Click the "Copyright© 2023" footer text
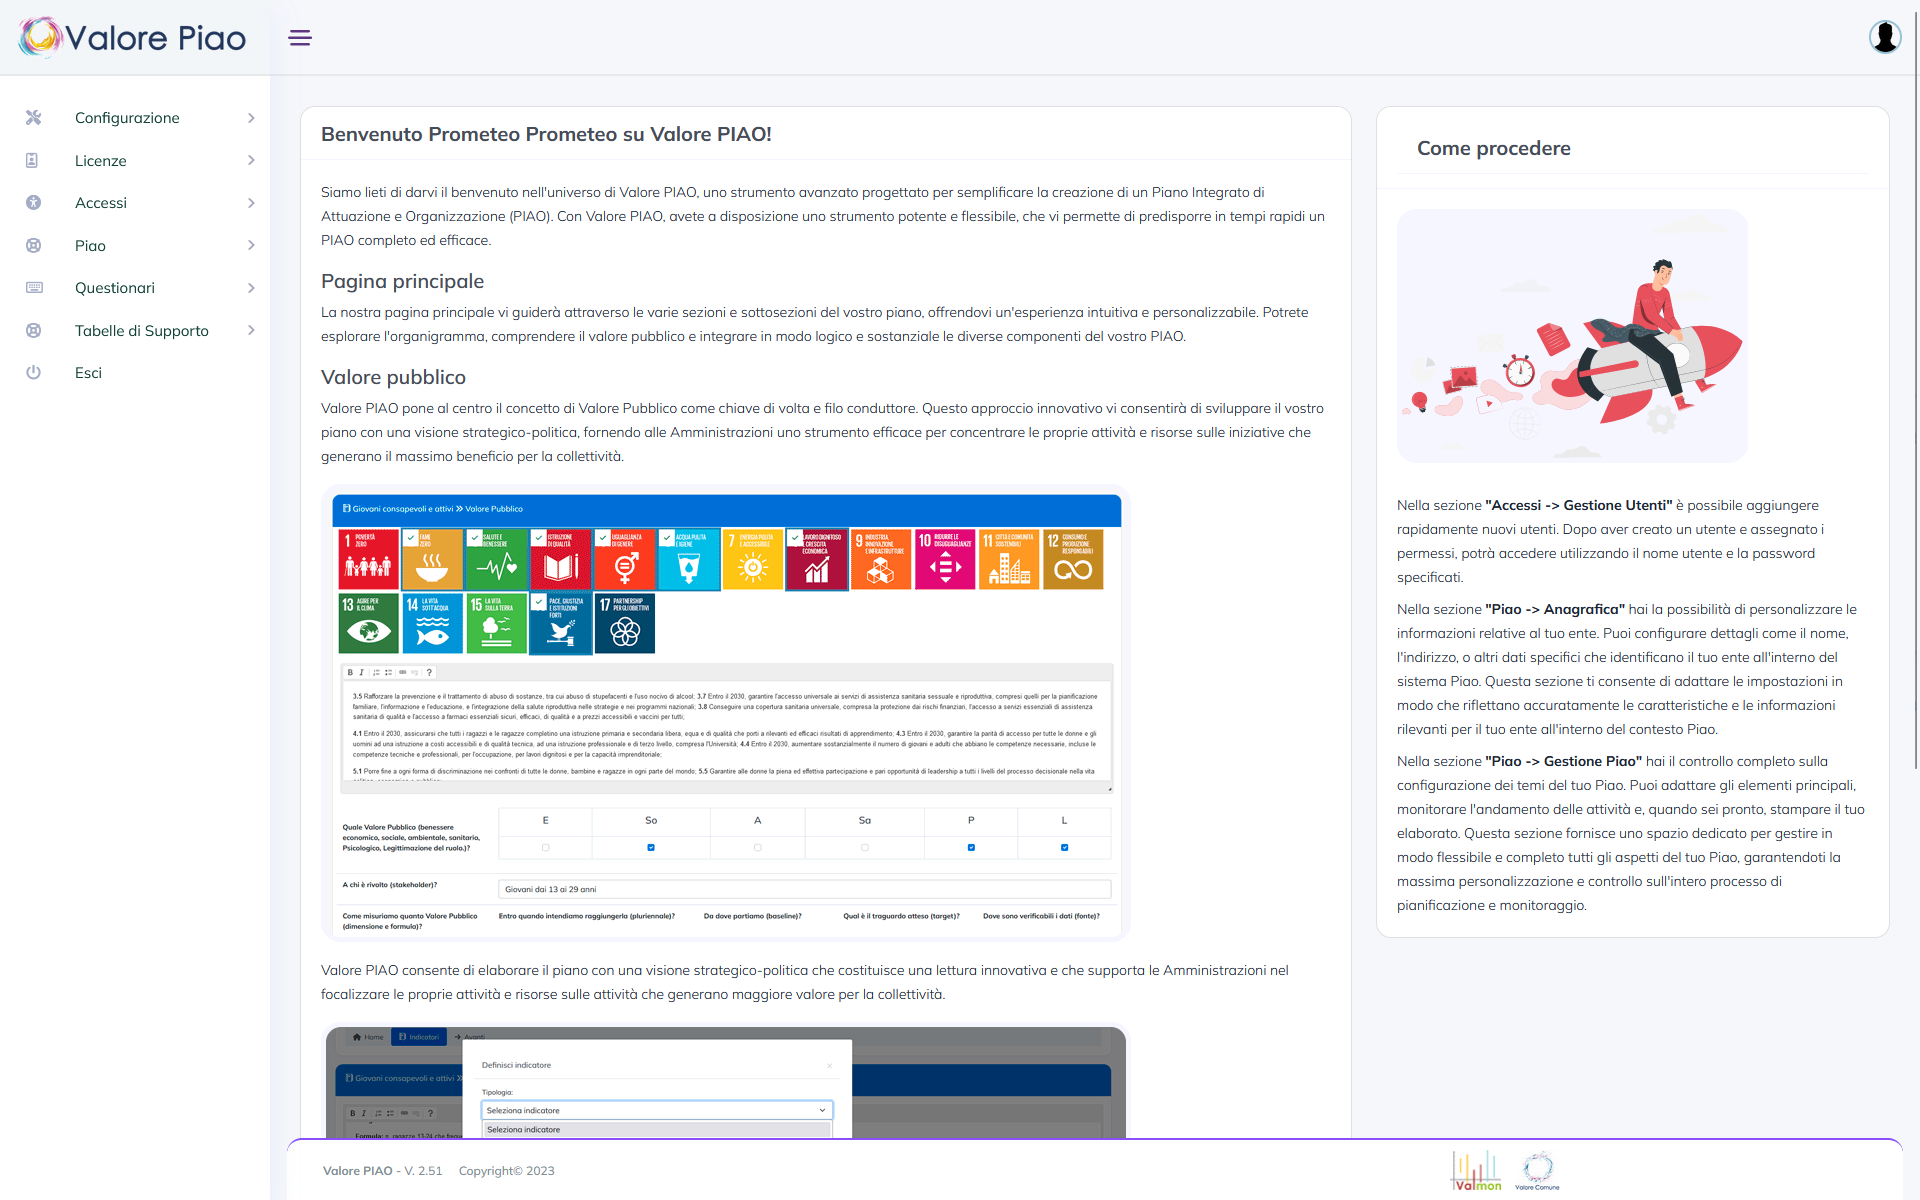This screenshot has width=1920, height=1200. pos(506,1171)
